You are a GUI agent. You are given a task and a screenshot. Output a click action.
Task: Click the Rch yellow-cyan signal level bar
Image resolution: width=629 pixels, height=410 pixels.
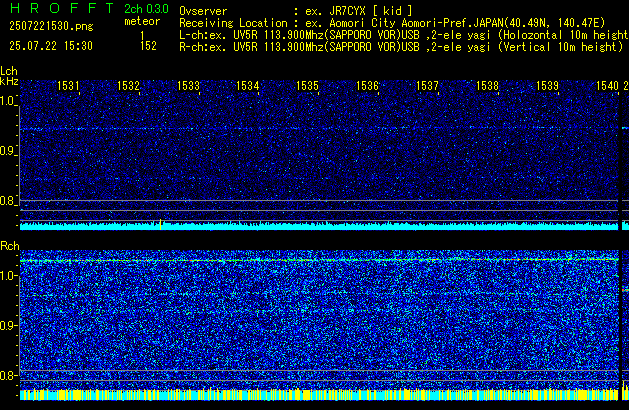click(x=319, y=394)
